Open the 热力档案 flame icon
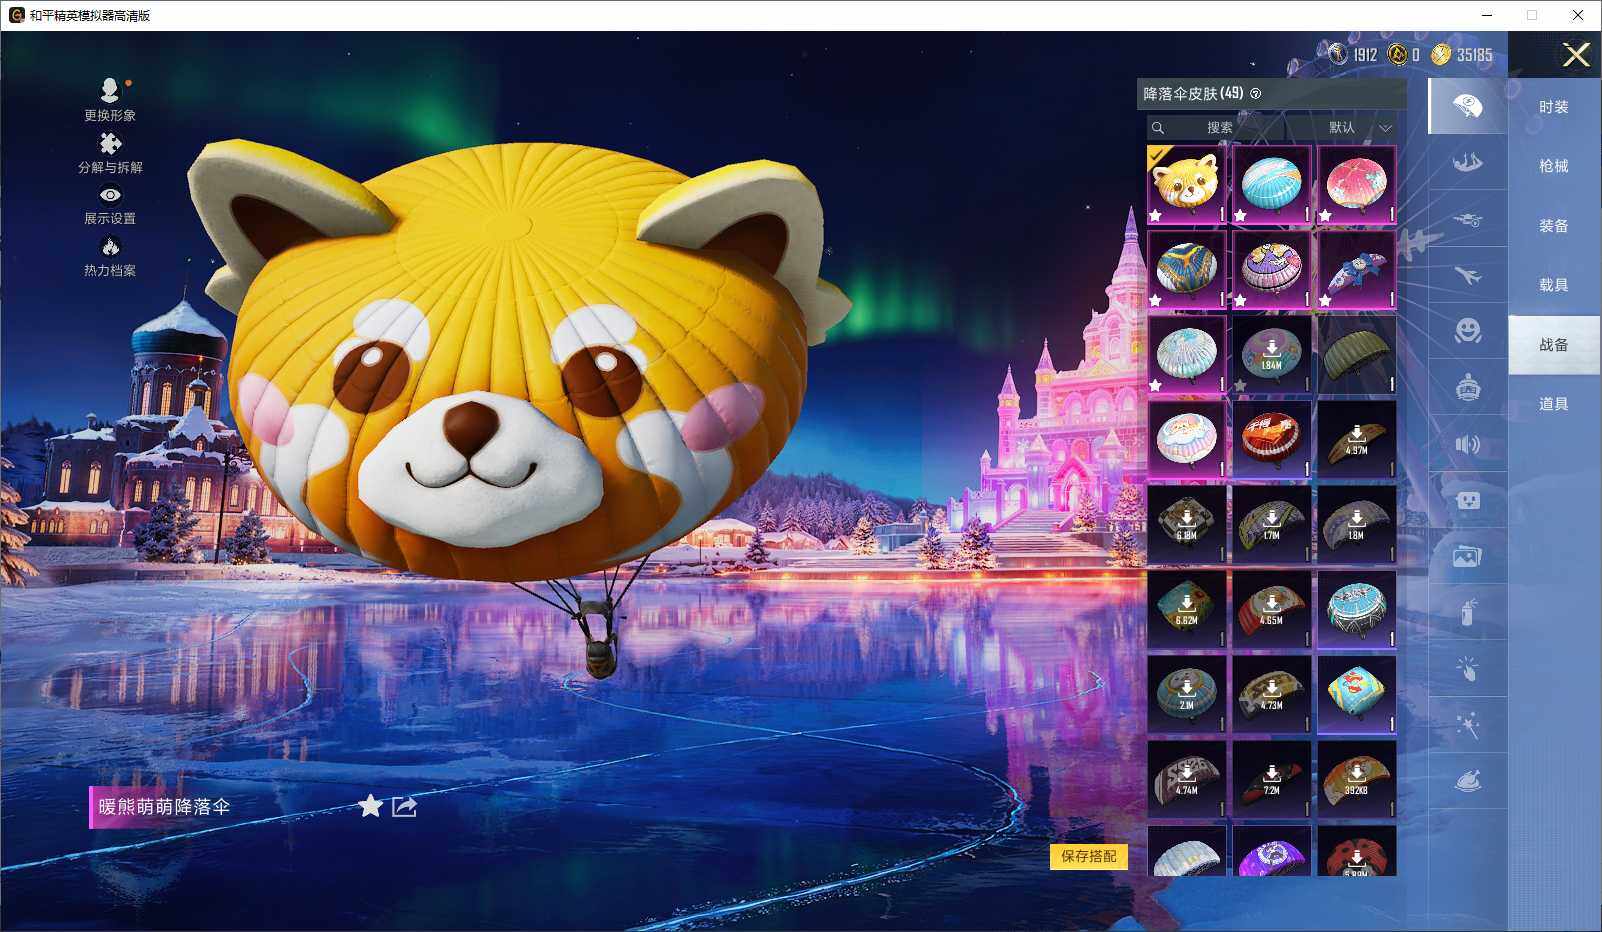The image size is (1602, 932). point(110,245)
